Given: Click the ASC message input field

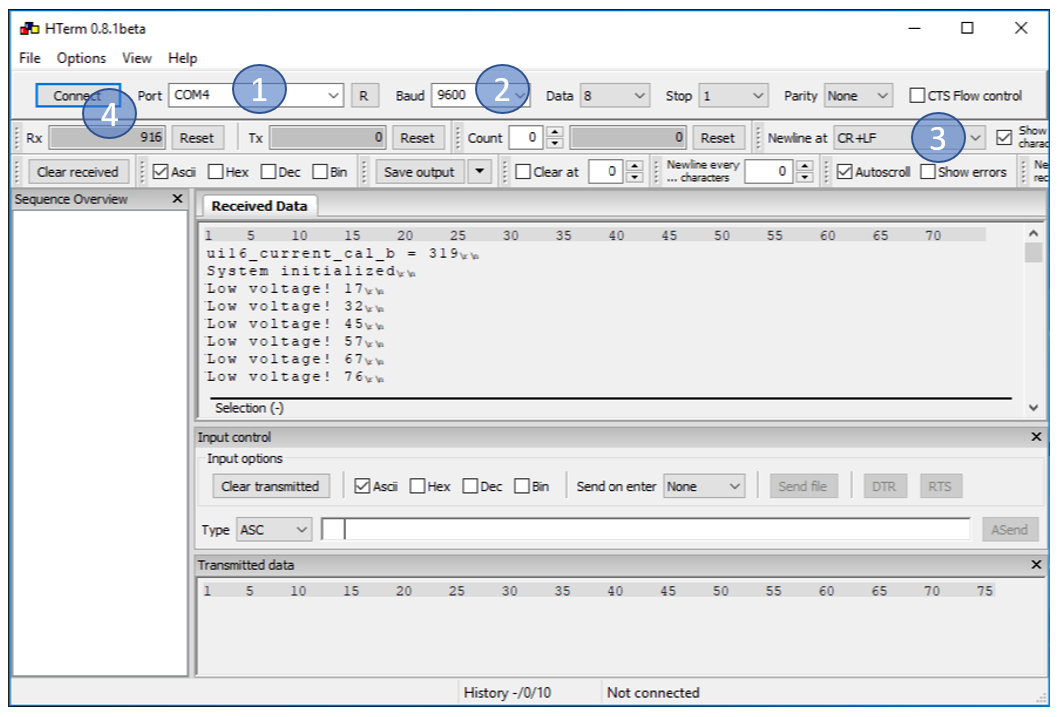Looking at the screenshot, I should pos(650,529).
